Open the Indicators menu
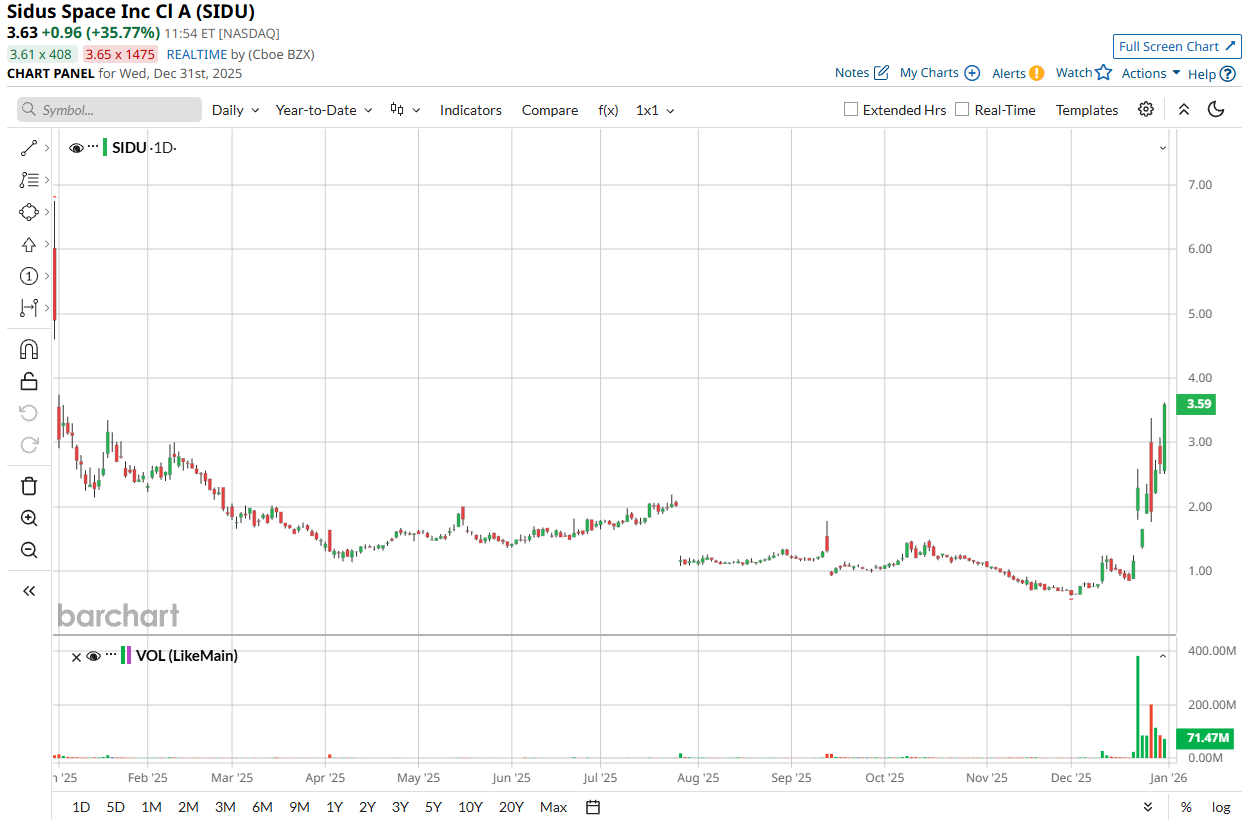The height and width of the screenshot is (820, 1248). [471, 110]
